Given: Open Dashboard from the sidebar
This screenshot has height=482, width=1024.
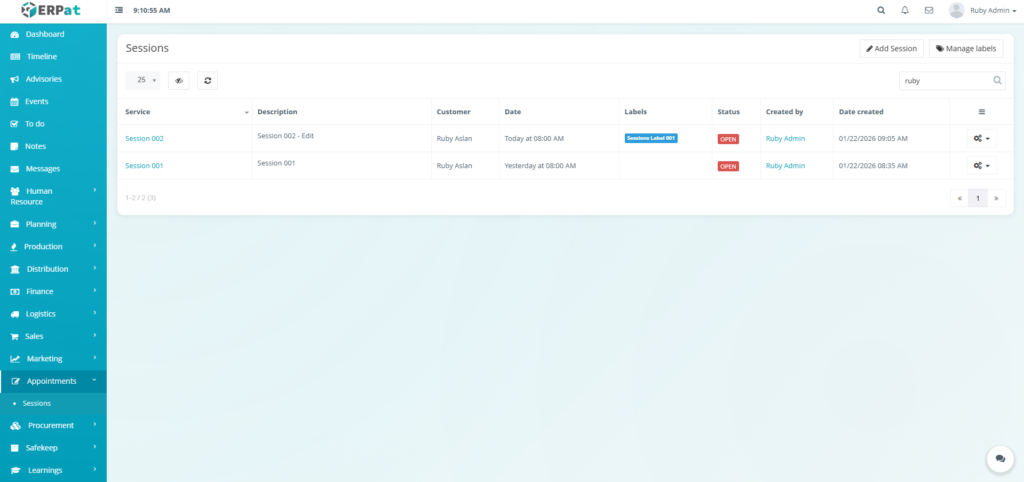Looking at the screenshot, I should click(x=44, y=34).
